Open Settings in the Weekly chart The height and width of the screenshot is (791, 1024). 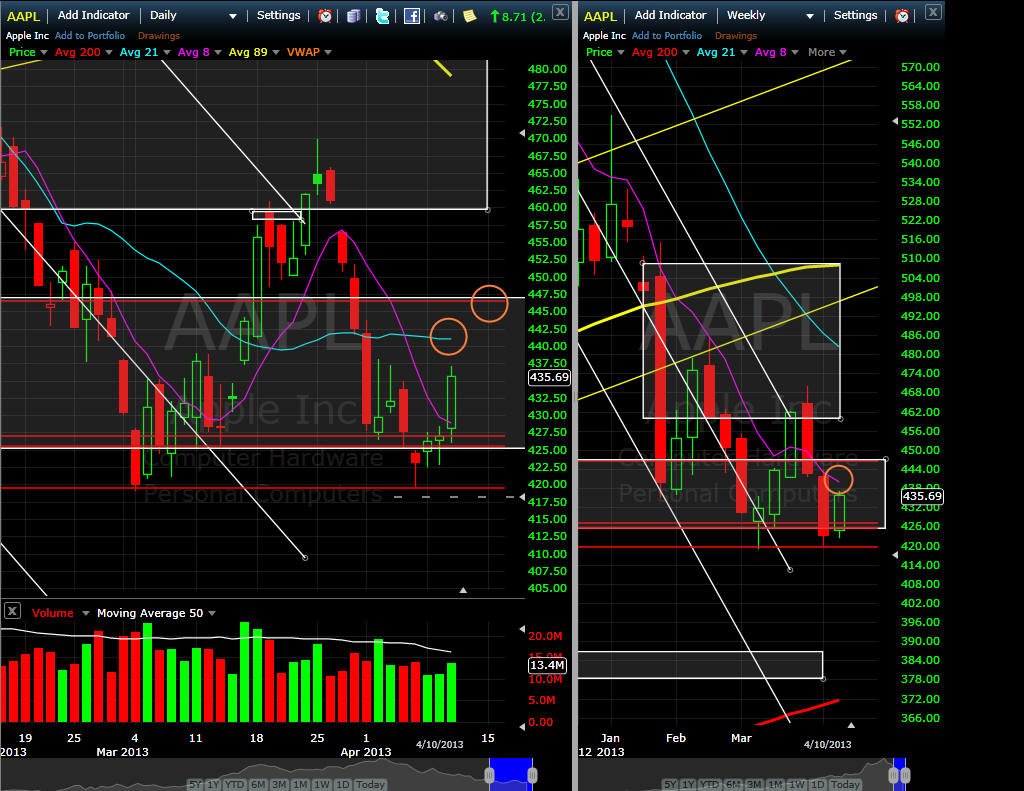855,15
